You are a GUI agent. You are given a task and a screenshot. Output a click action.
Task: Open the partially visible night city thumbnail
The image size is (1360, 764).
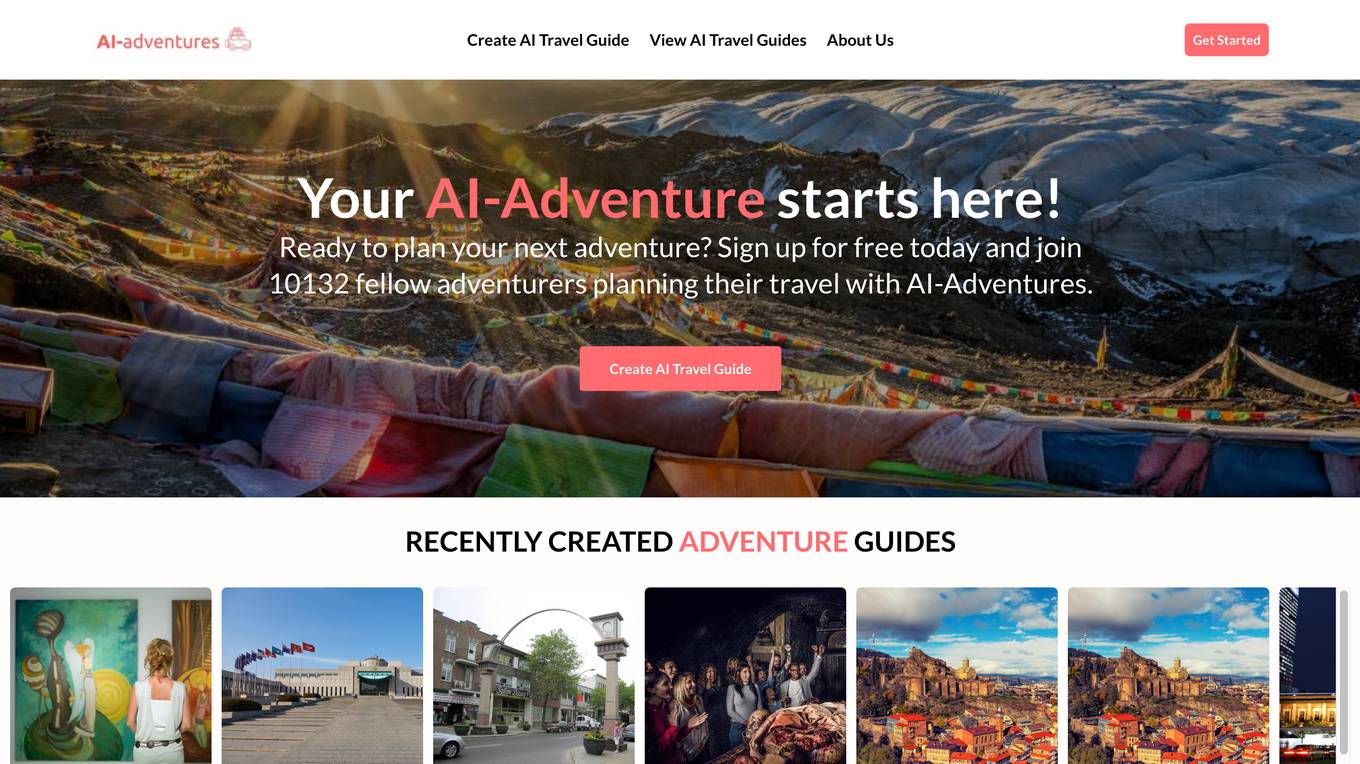coord(1308,676)
